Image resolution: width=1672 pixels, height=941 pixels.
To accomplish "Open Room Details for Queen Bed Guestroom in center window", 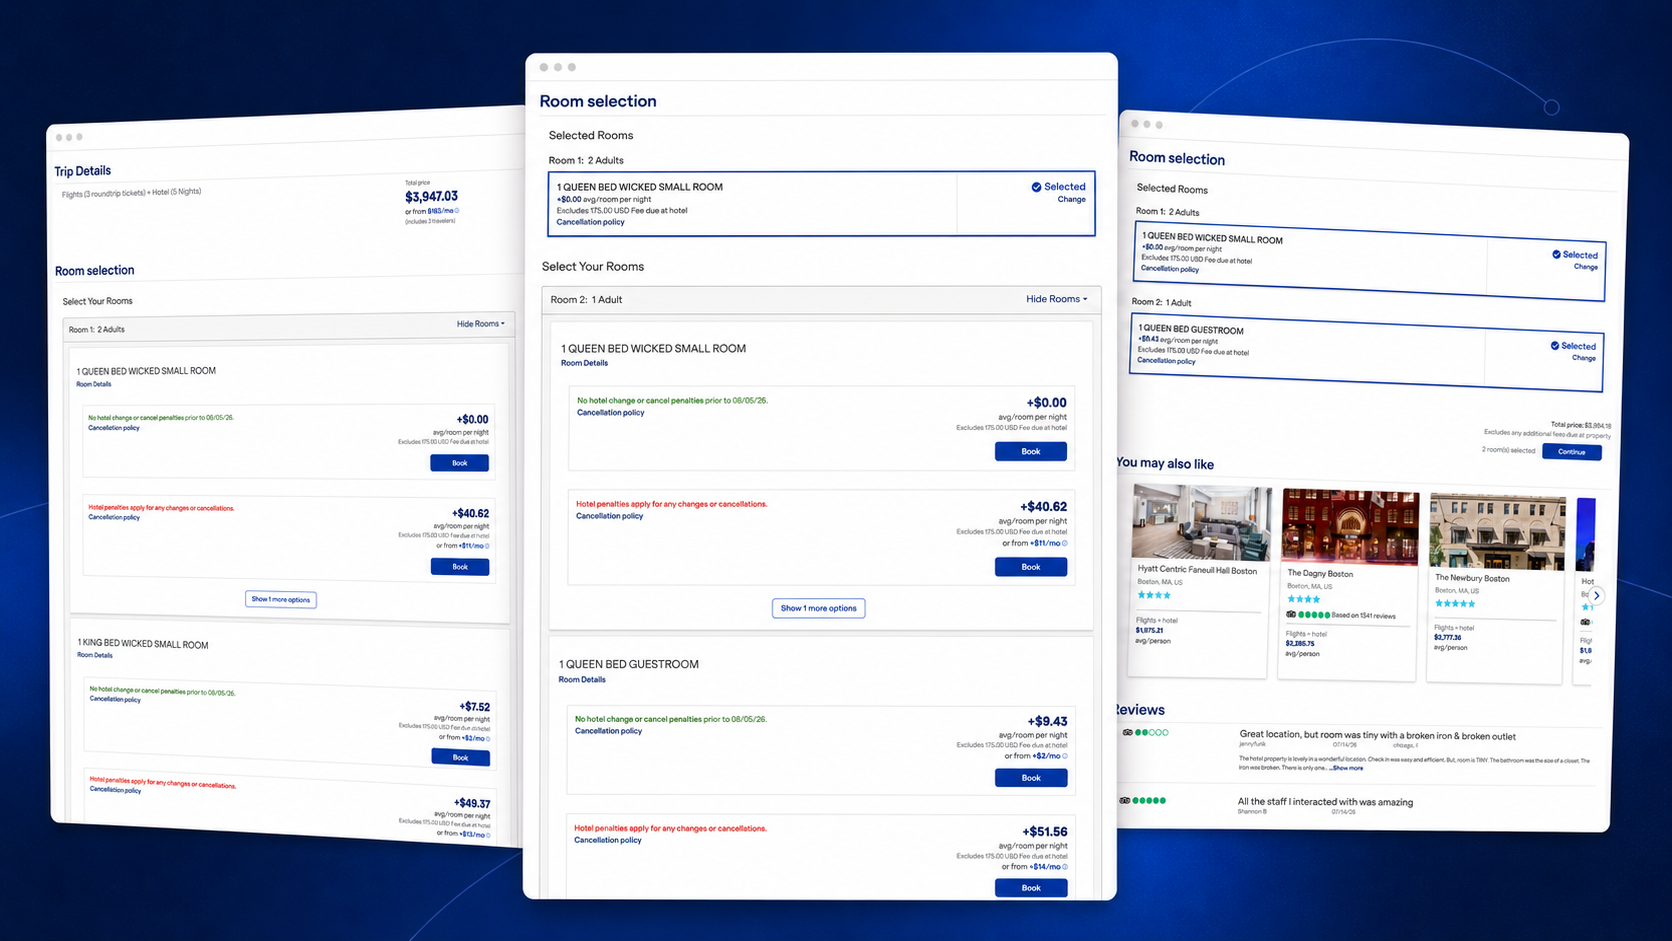I will pyautogui.click(x=582, y=680).
